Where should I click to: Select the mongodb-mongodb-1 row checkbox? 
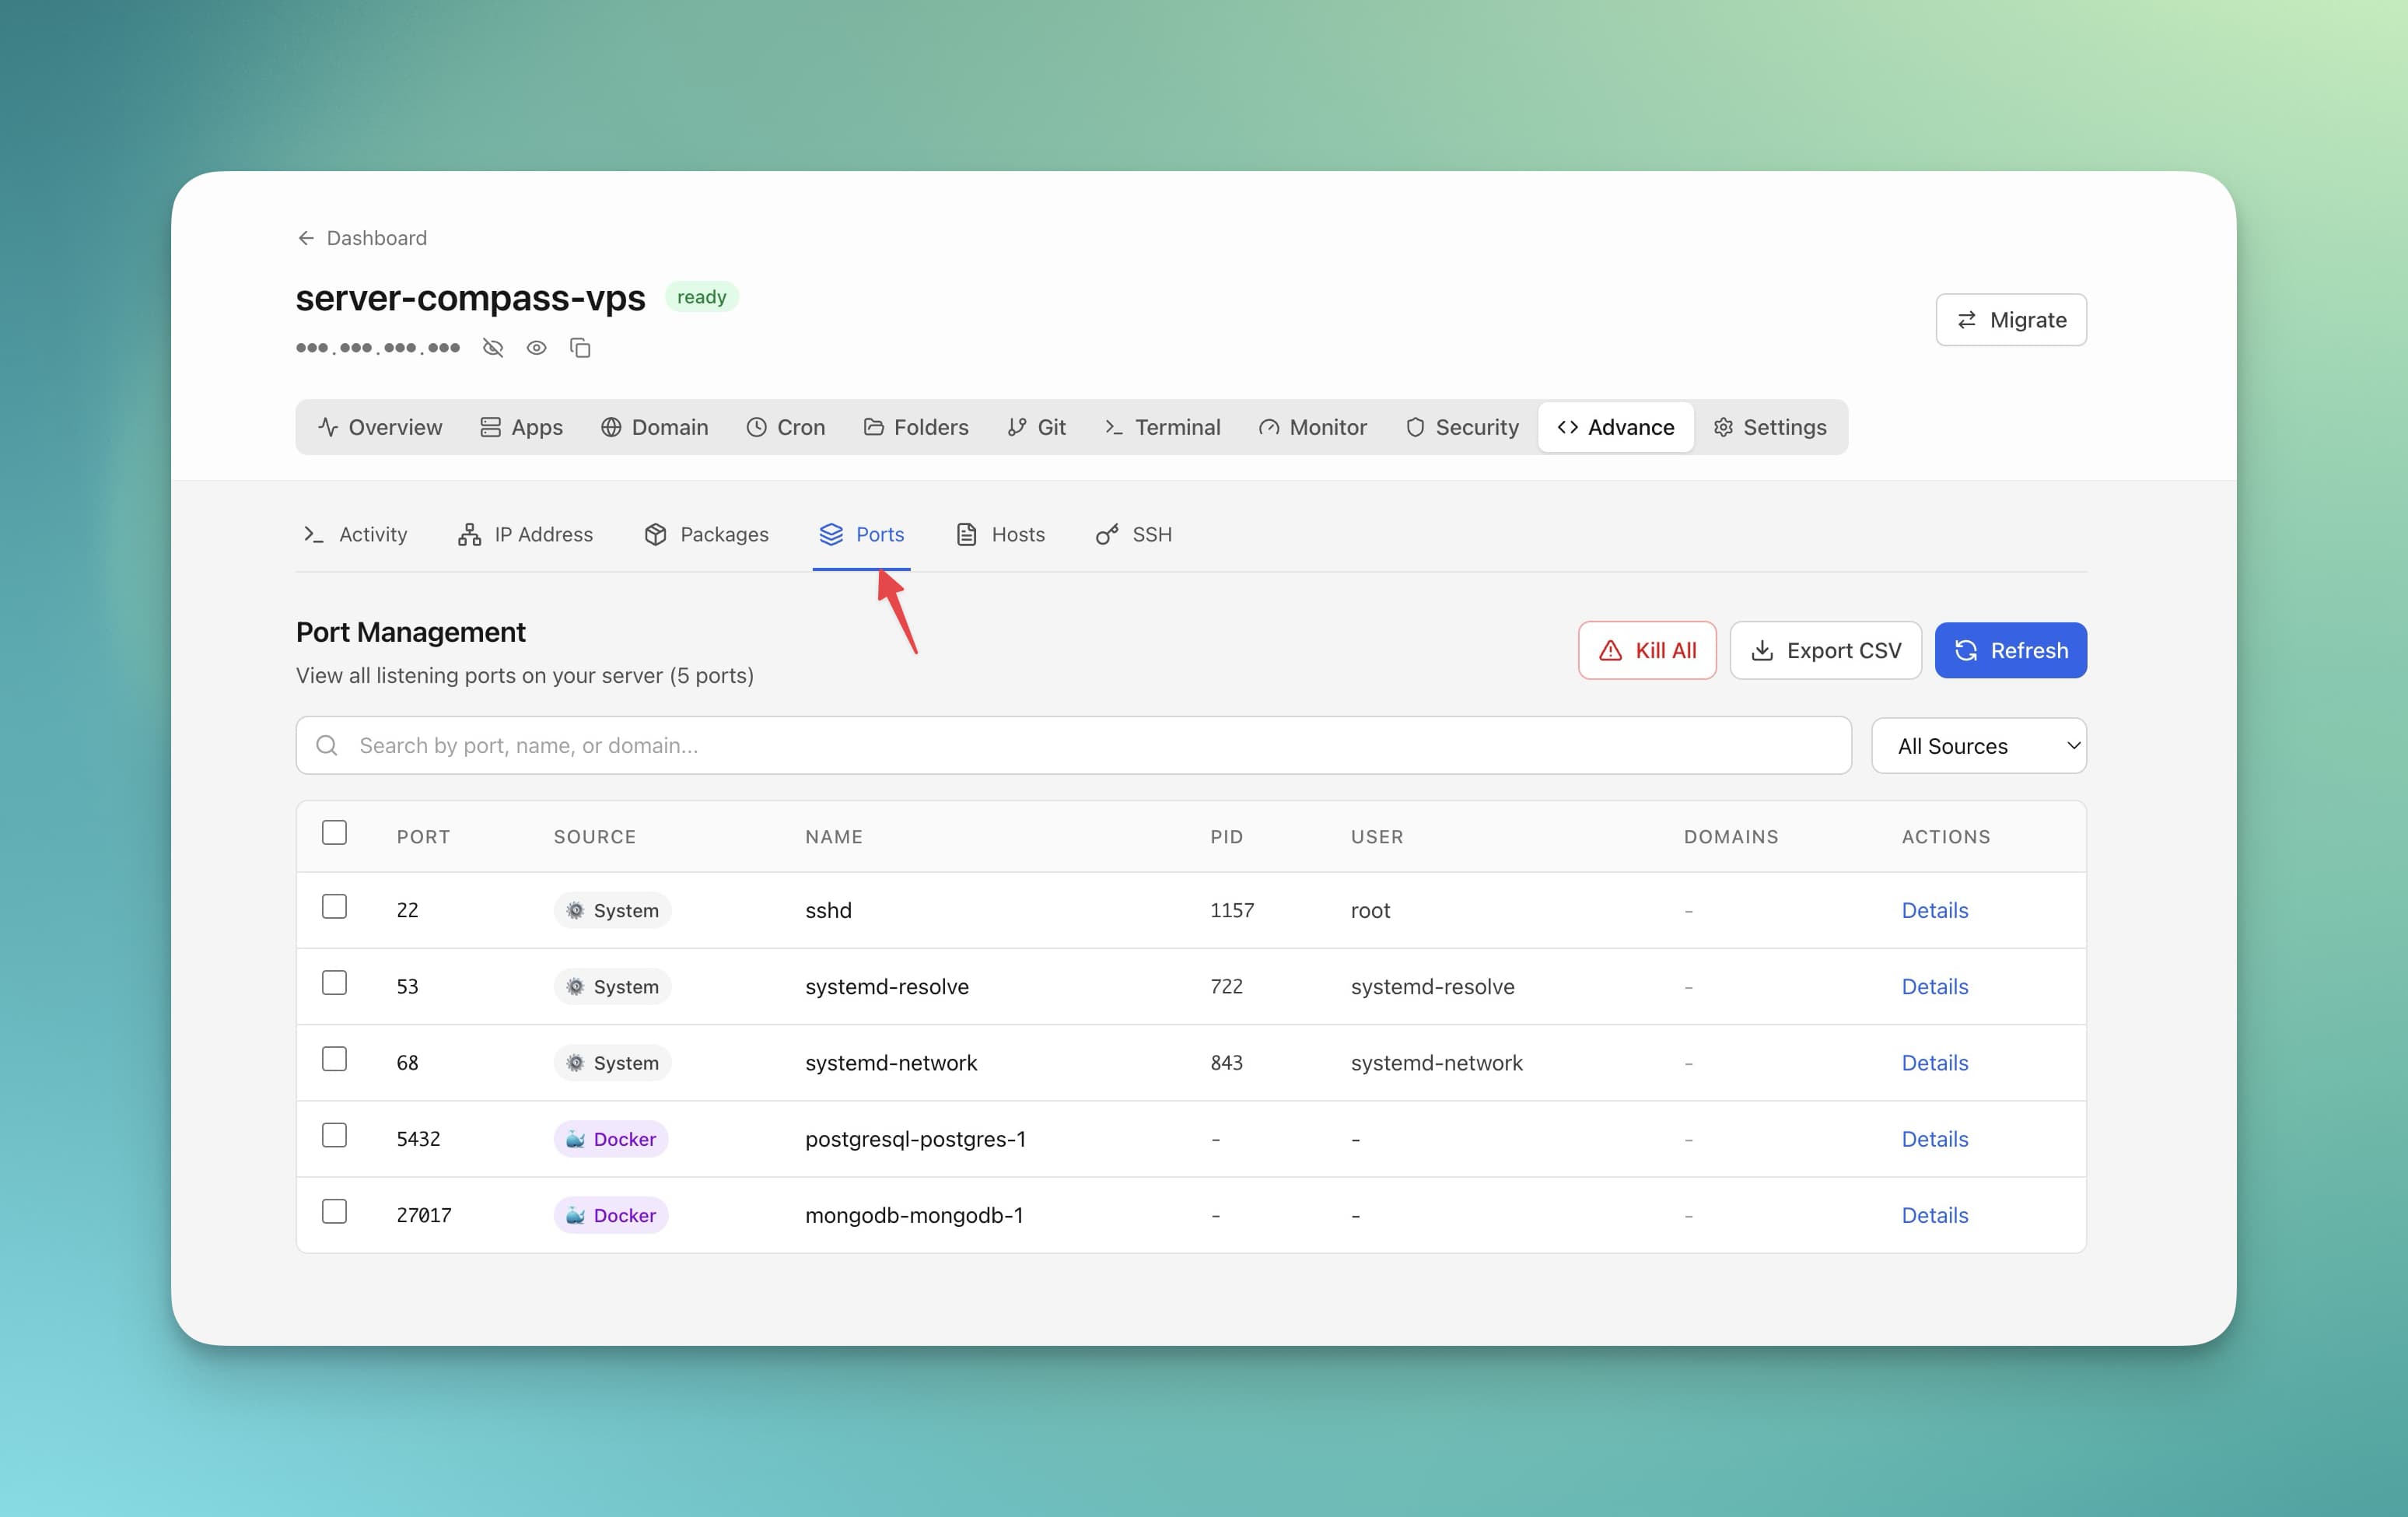[334, 1212]
